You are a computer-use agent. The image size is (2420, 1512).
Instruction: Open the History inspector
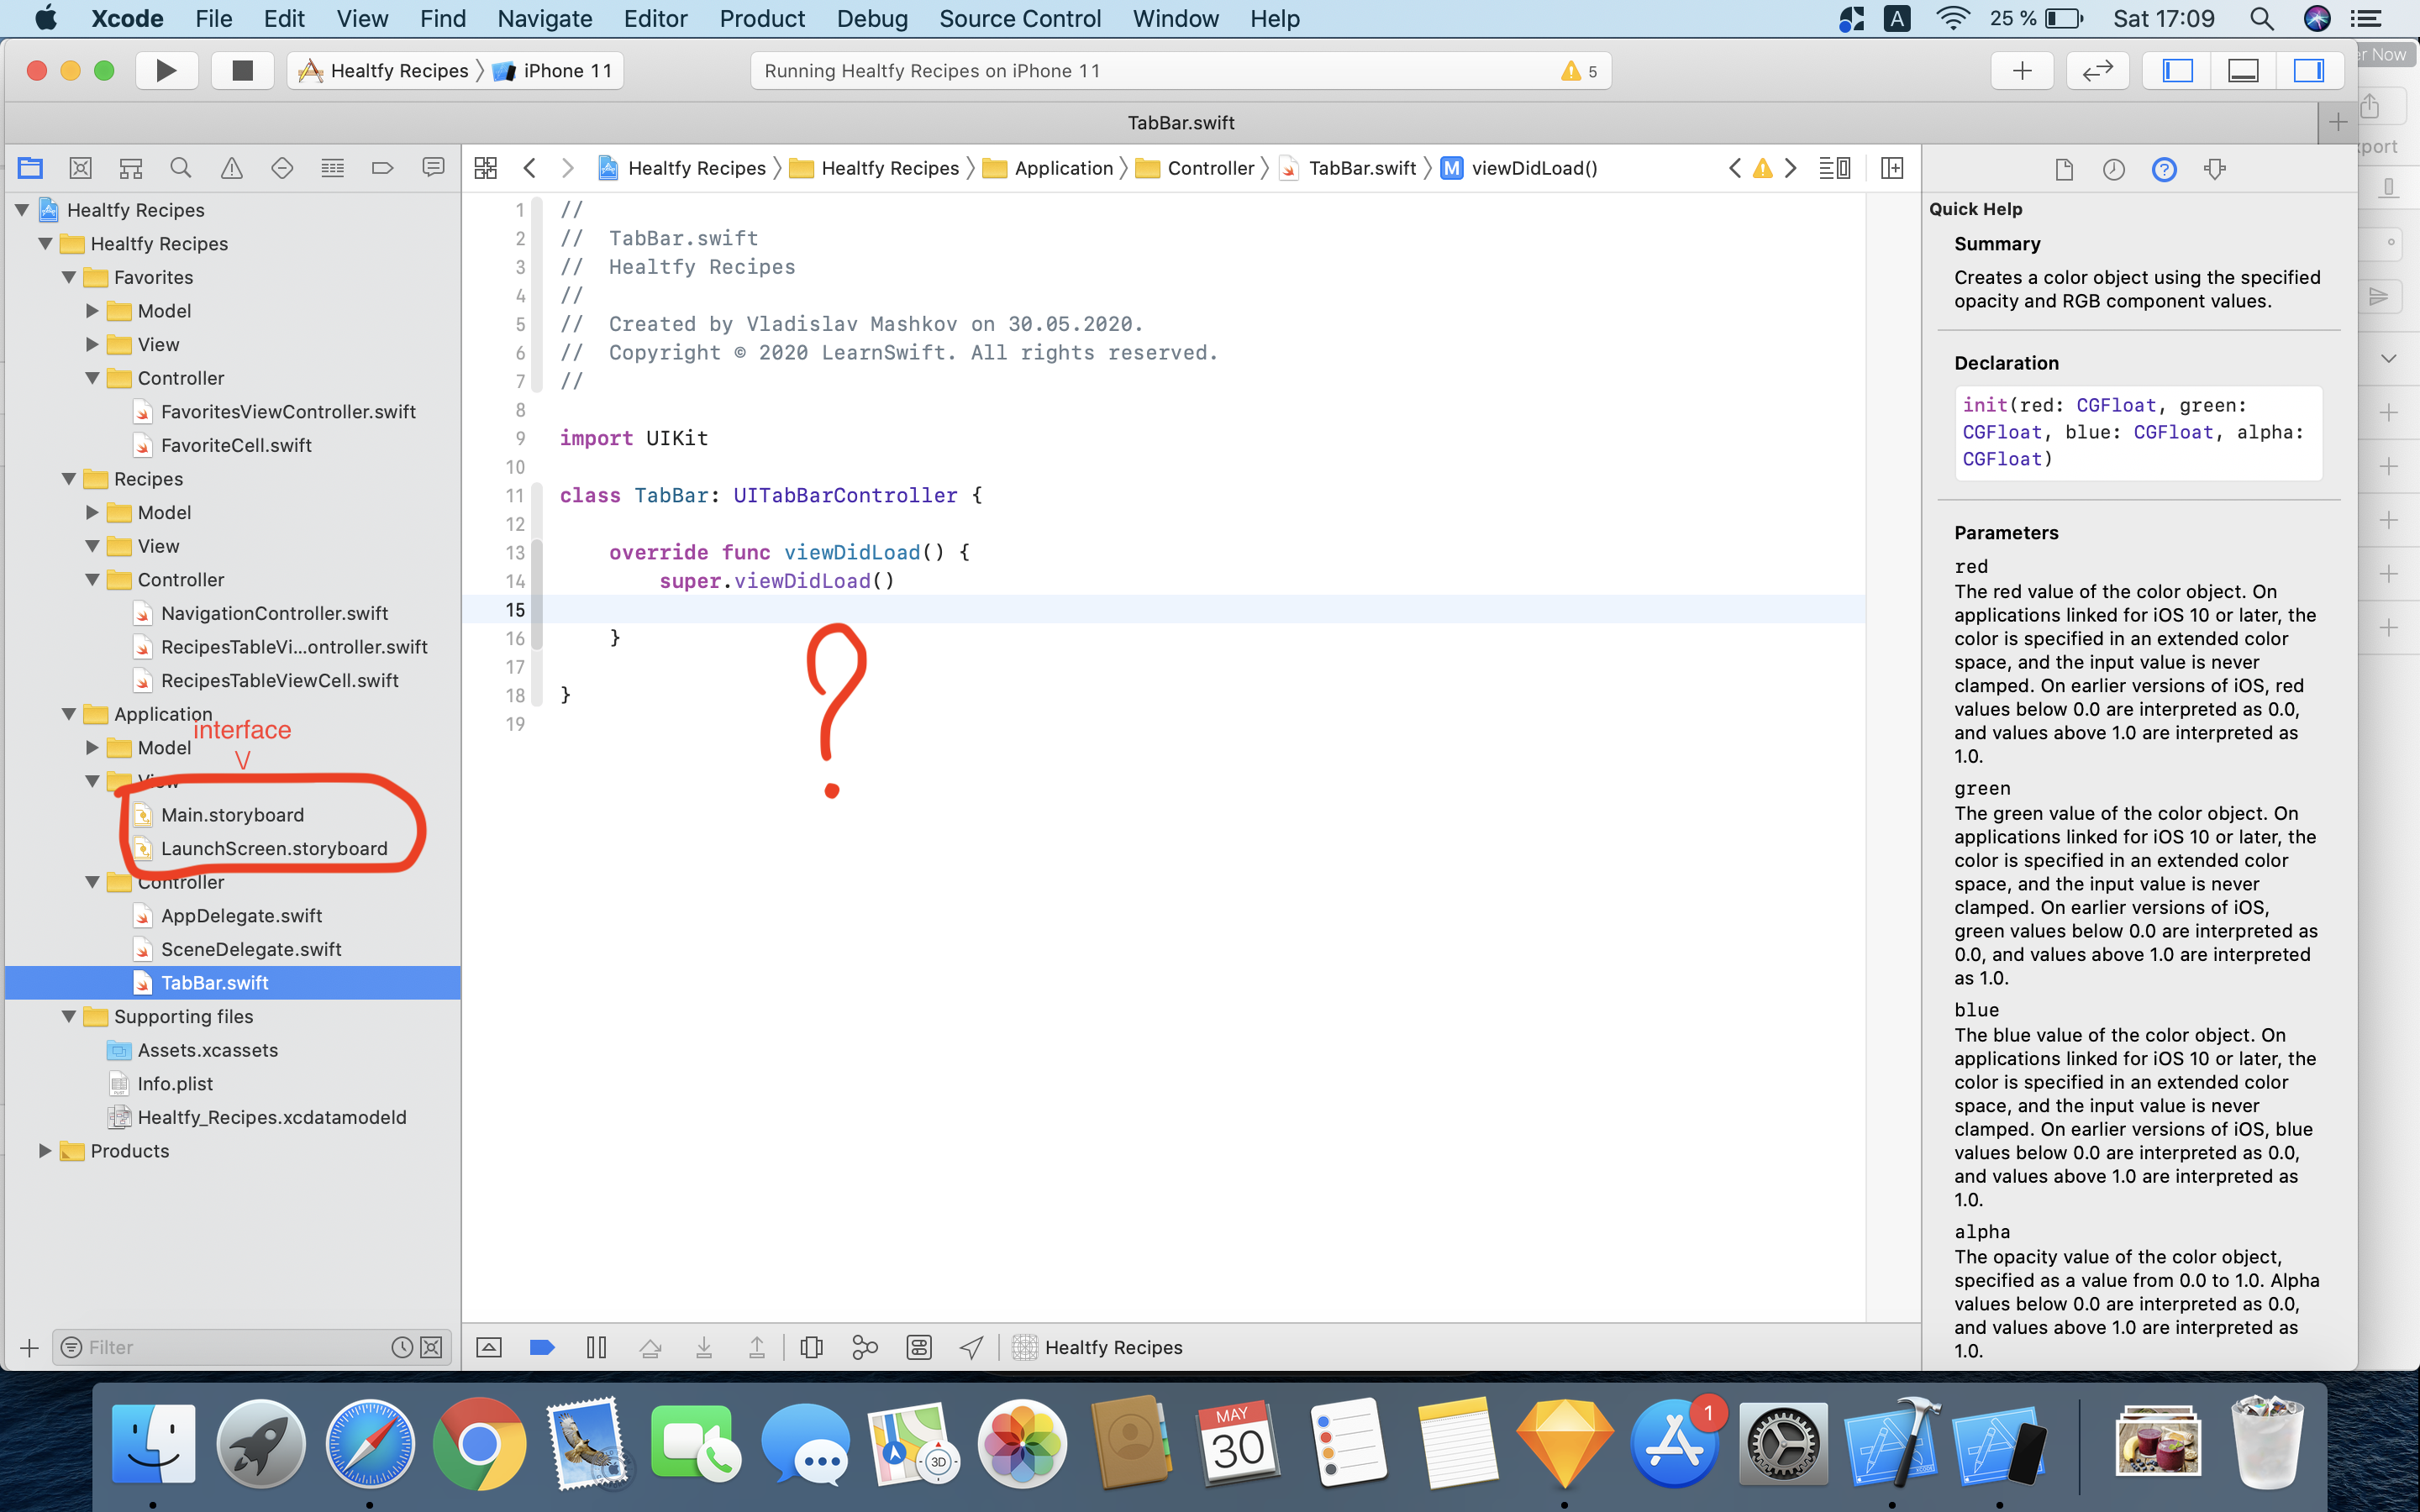point(2114,169)
